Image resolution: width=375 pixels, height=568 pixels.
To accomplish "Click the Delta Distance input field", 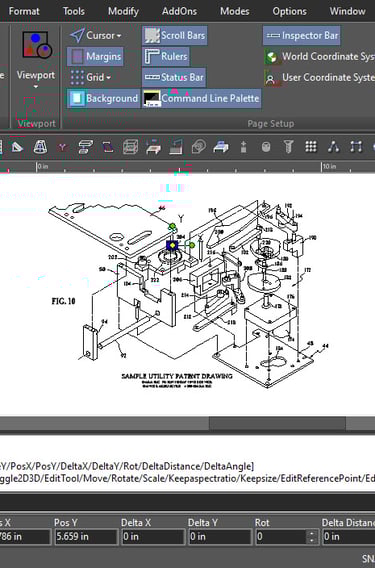I will [349, 536].
